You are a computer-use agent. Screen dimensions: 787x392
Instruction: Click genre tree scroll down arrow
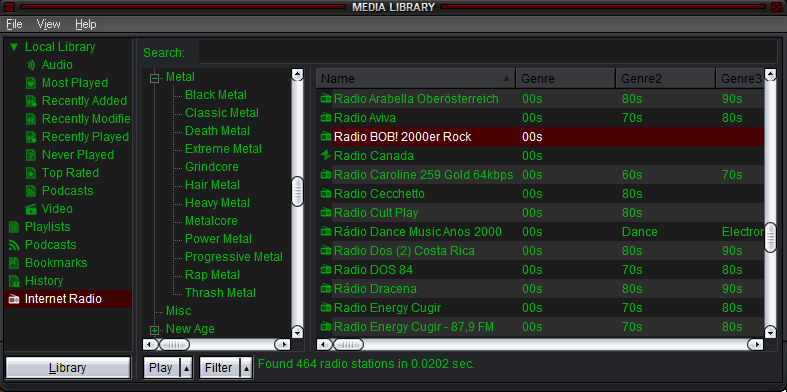point(298,332)
